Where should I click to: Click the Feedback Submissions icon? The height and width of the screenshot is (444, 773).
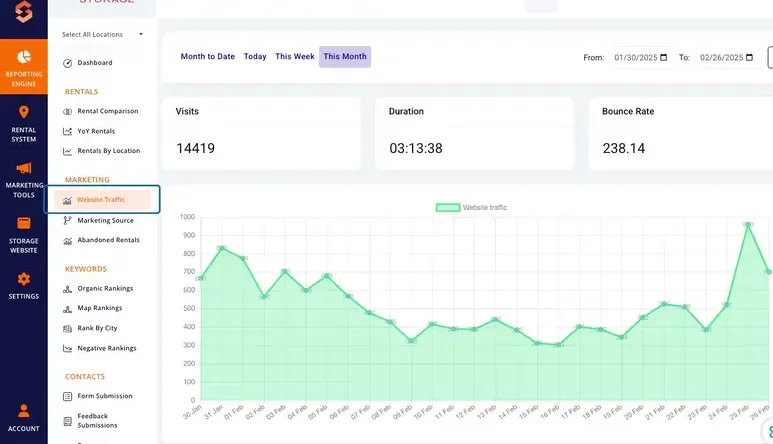(x=68, y=421)
